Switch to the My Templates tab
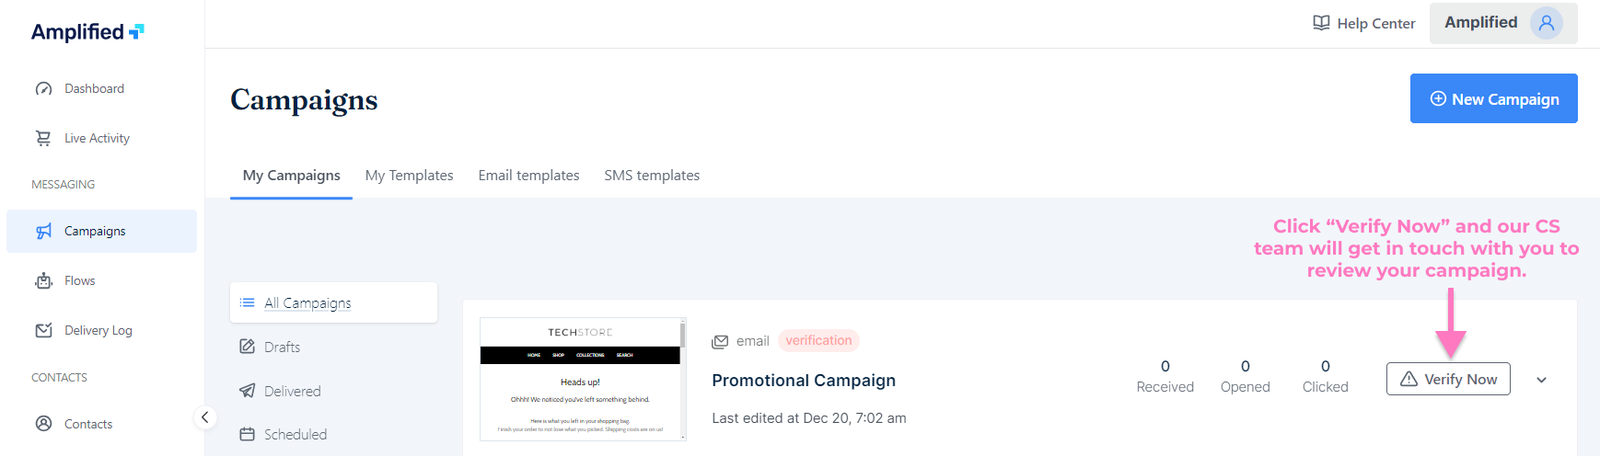1600x456 pixels. click(409, 175)
